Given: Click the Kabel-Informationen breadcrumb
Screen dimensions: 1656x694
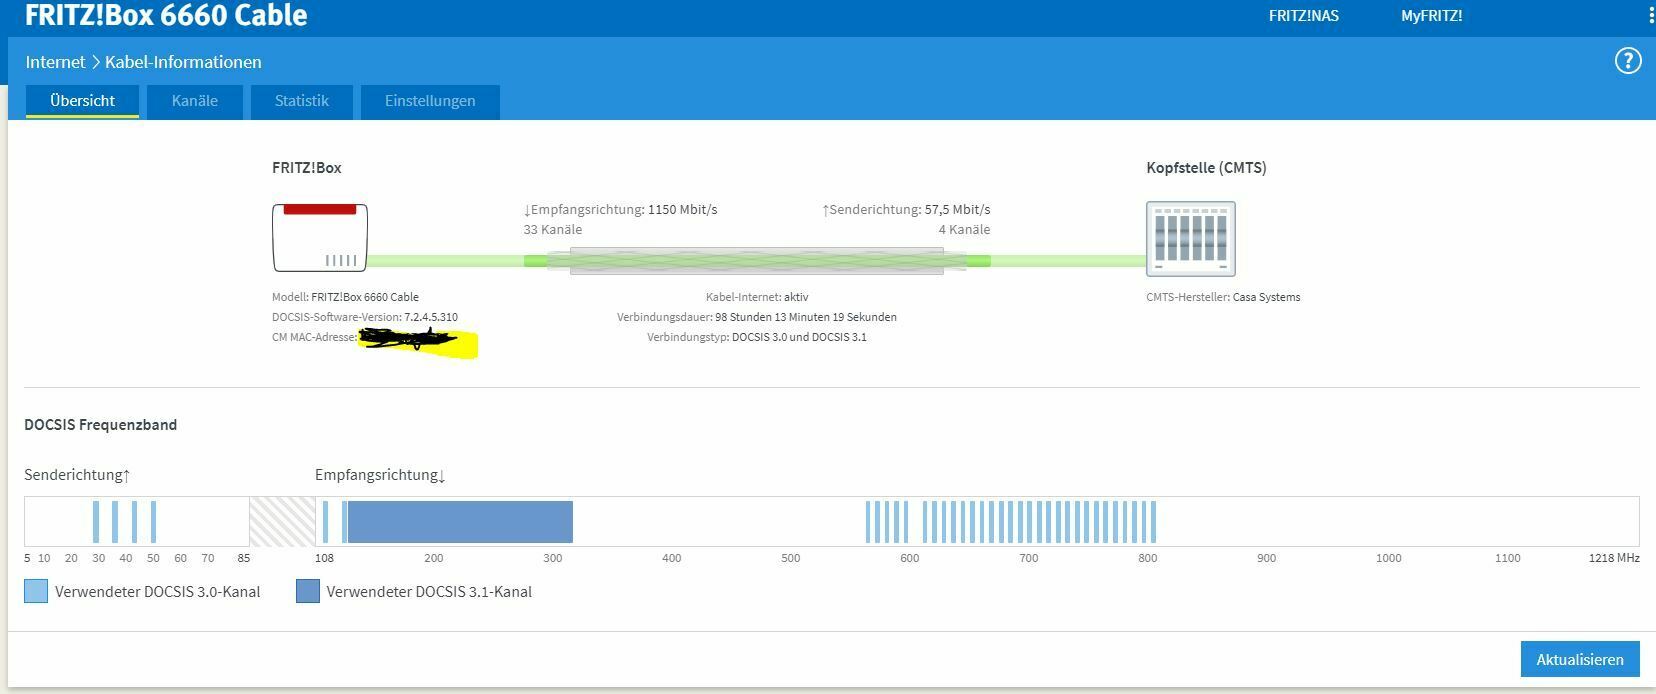Looking at the screenshot, I should (x=183, y=62).
